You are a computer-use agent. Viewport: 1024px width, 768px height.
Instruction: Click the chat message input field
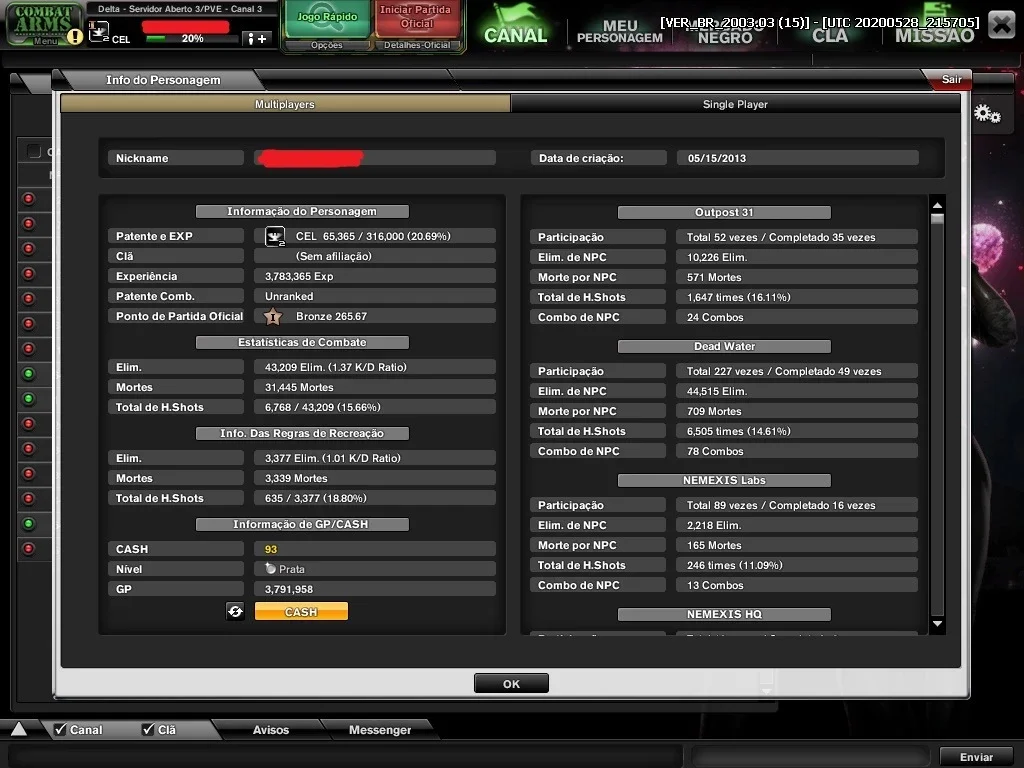click(346, 756)
